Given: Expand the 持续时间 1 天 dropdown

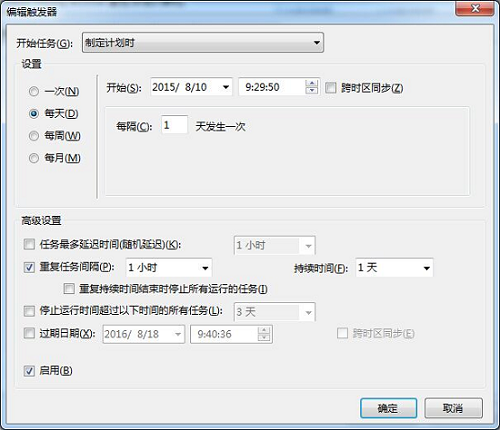Looking at the screenshot, I should (x=394, y=268).
